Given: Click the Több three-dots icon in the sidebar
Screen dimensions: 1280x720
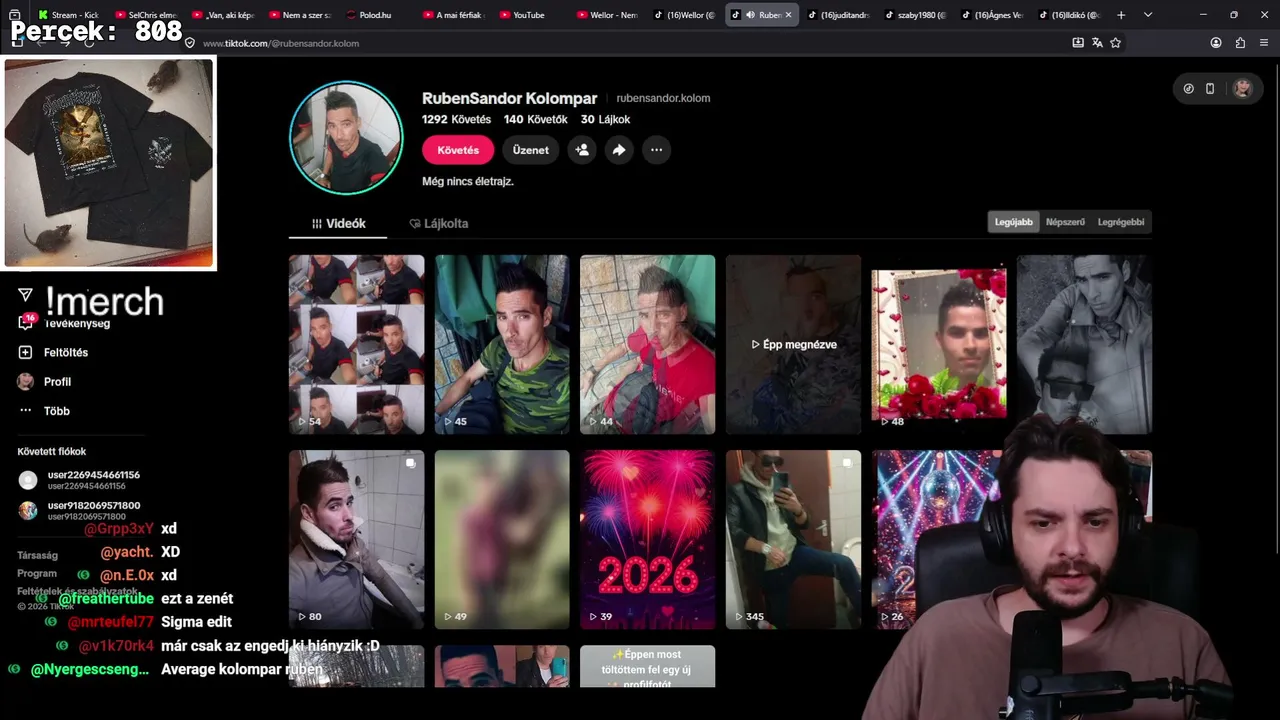Looking at the screenshot, I should [26, 411].
